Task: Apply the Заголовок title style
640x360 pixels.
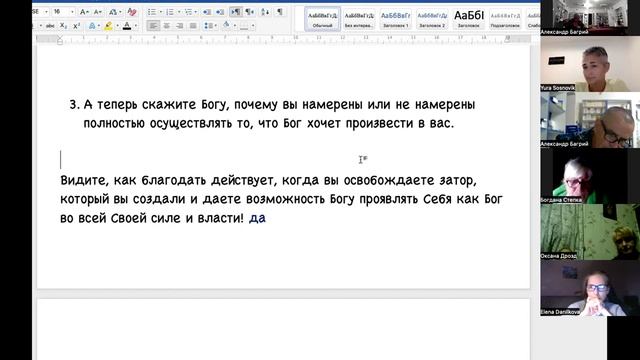Action: (x=469, y=19)
